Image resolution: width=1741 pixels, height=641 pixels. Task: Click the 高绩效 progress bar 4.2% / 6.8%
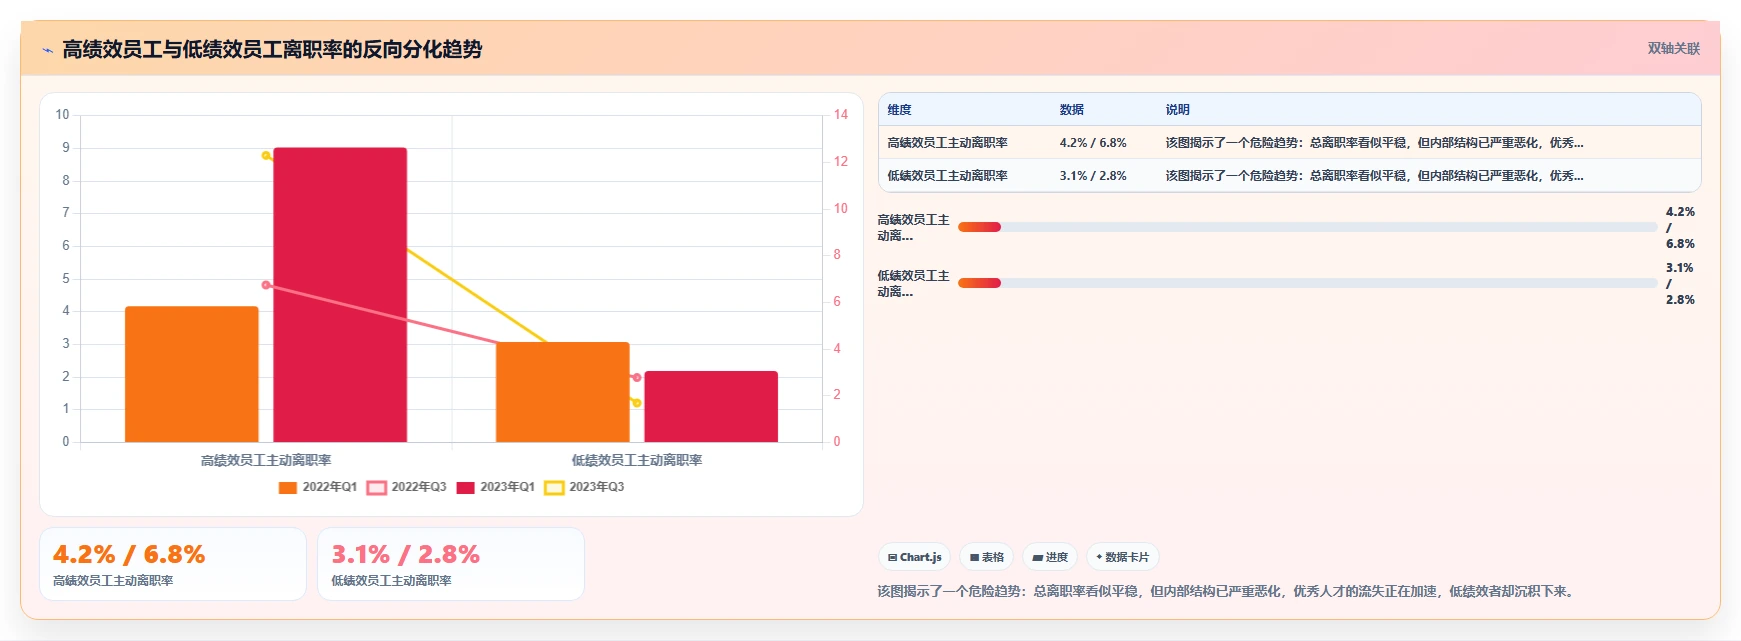1307,227
